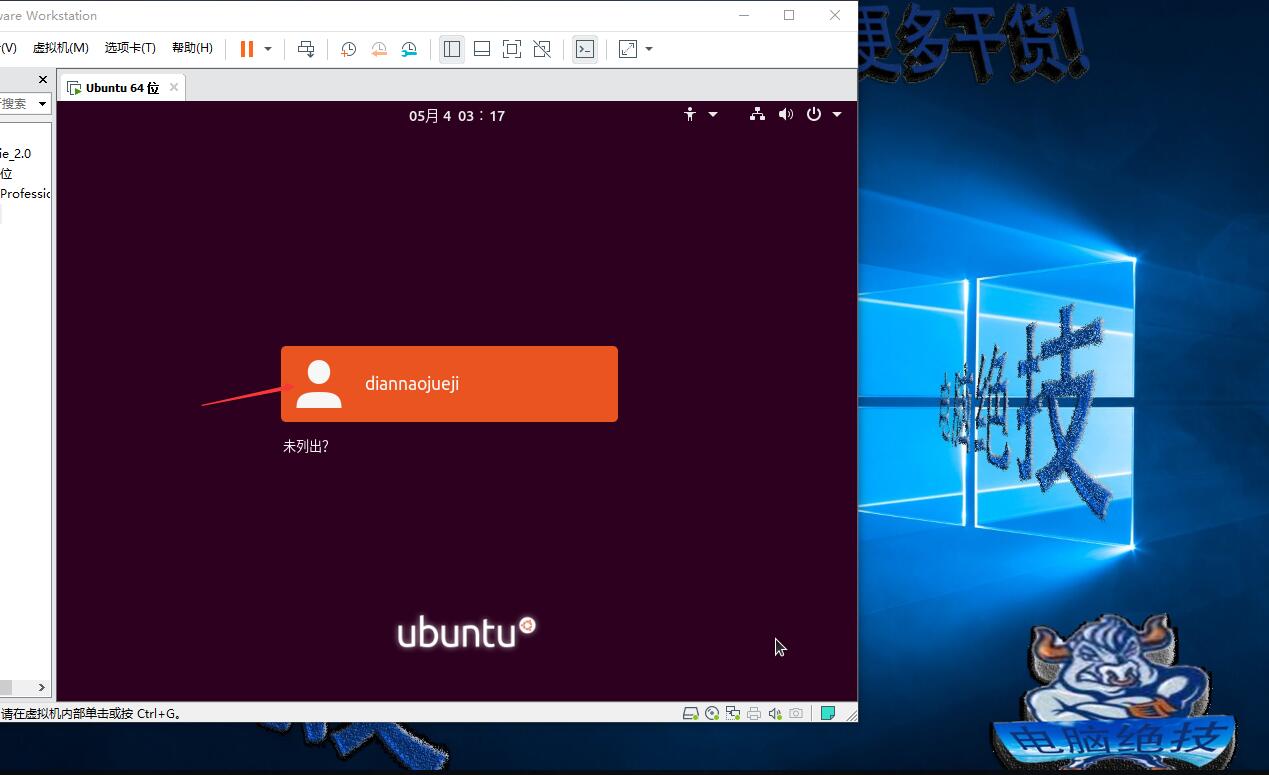This screenshot has height=775, width=1269.
Task: Select the library item ending in _2.0
Action: tap(16, 154)
